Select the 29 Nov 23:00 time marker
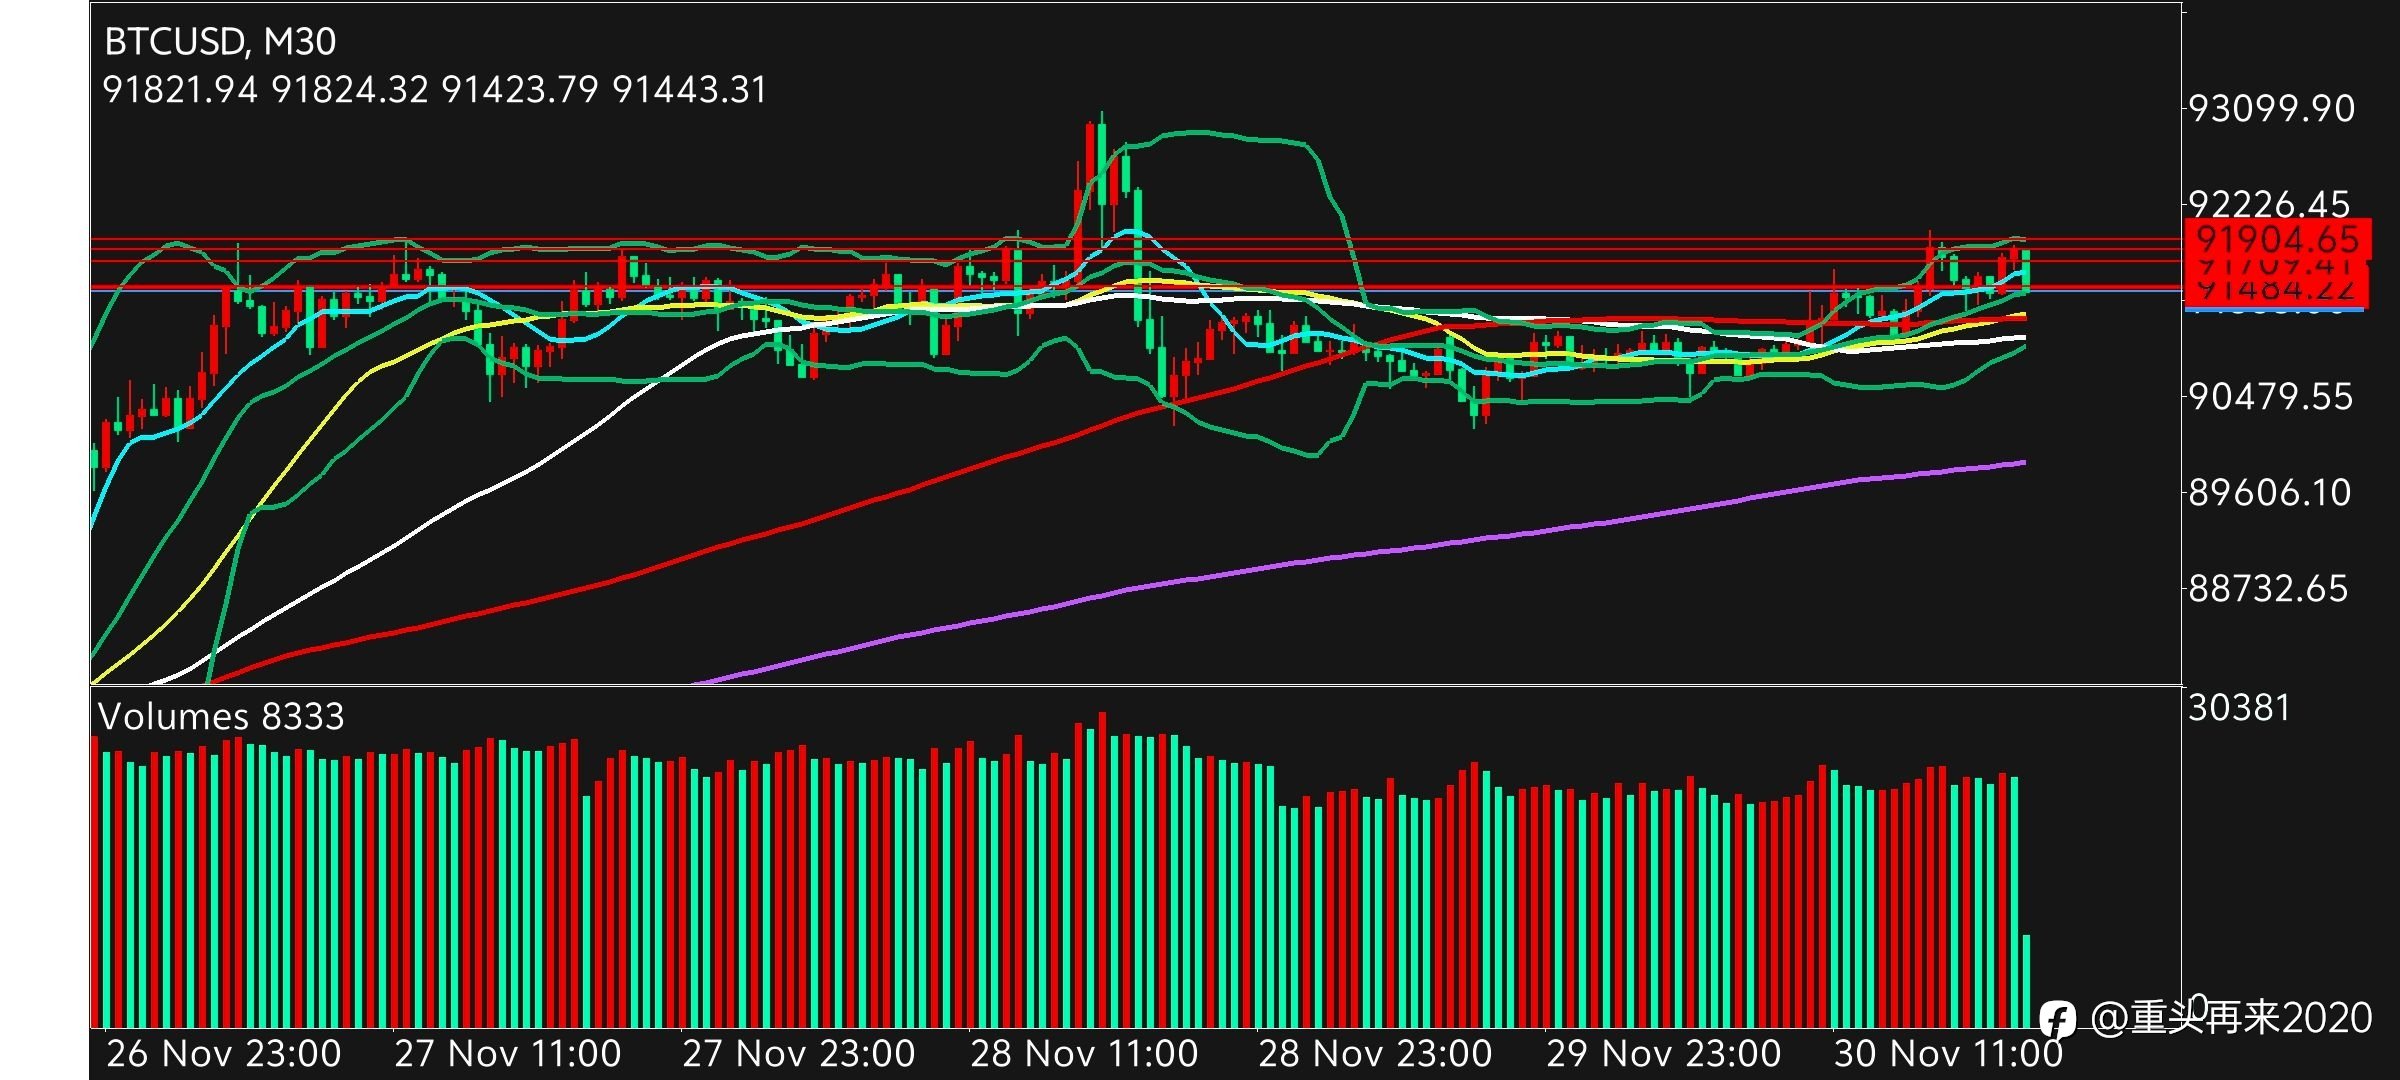Image resolution: width=2400 pixels, height=1080 pixels. [x=1664, y=1053]
